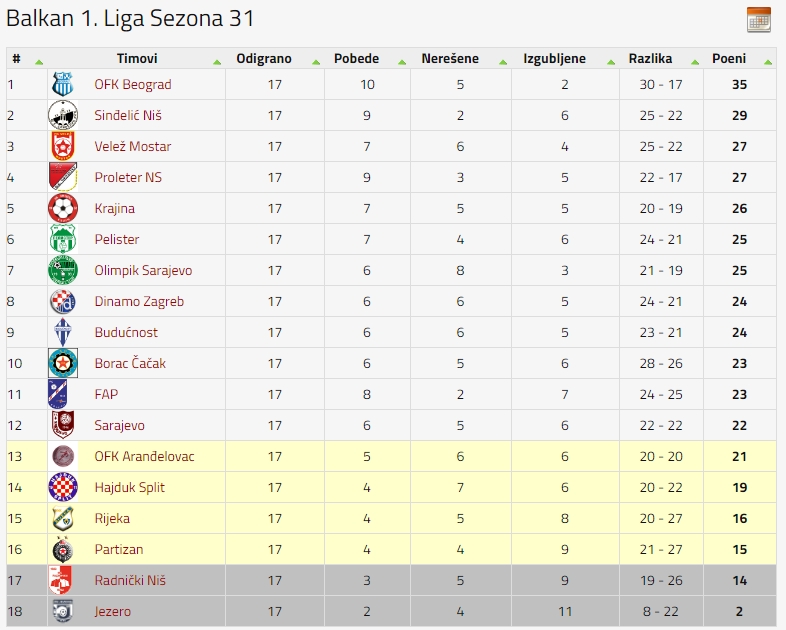Screen dimensions: 786x630
Task: Sort table by Razlika arrow
Action: (x=695, y=62)
